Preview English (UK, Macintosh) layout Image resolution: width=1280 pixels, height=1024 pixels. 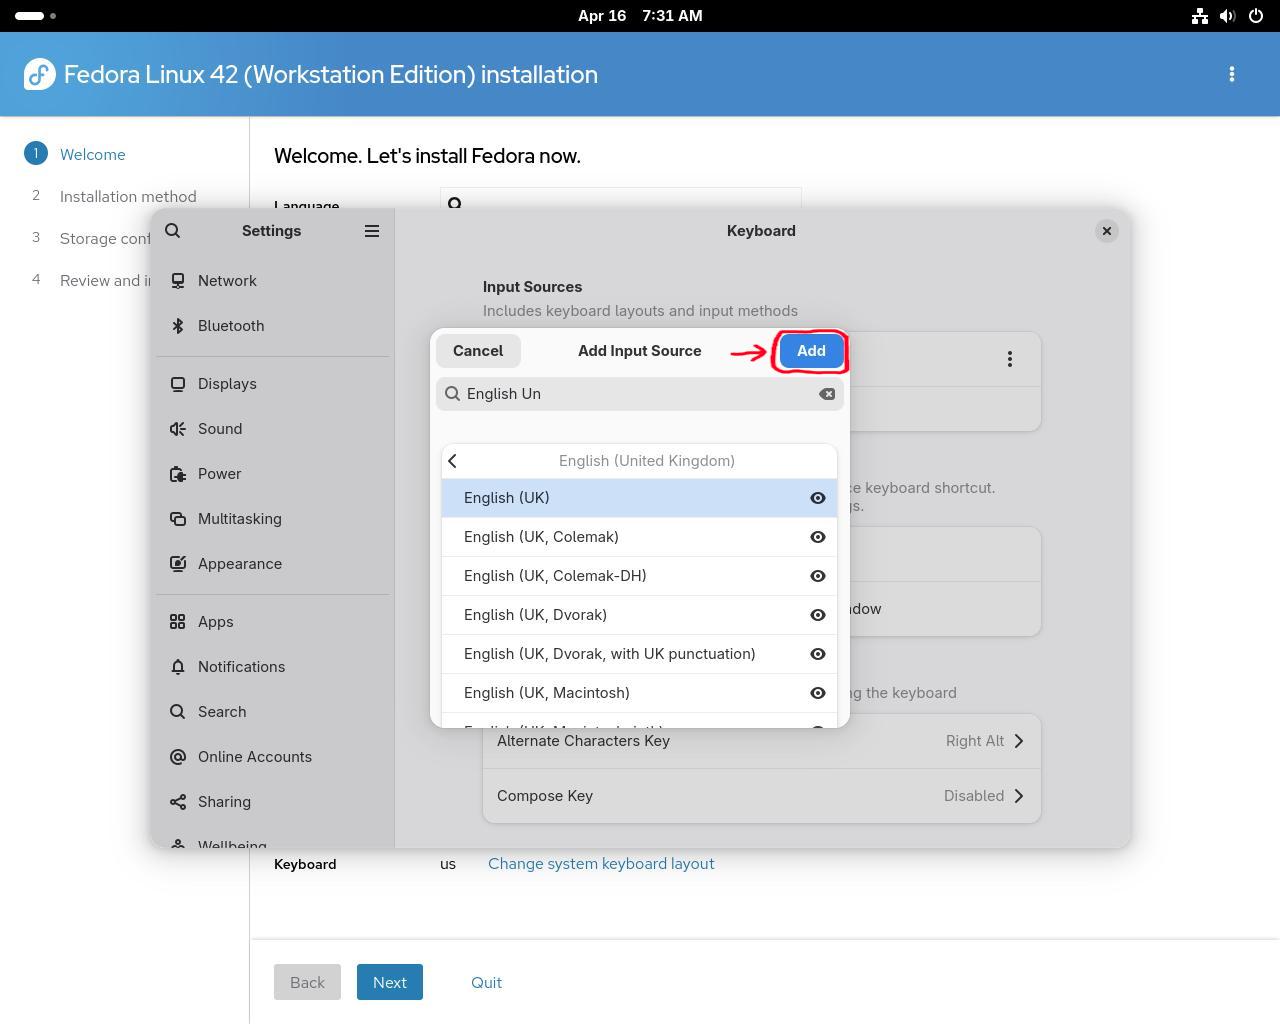click(818, 693)
